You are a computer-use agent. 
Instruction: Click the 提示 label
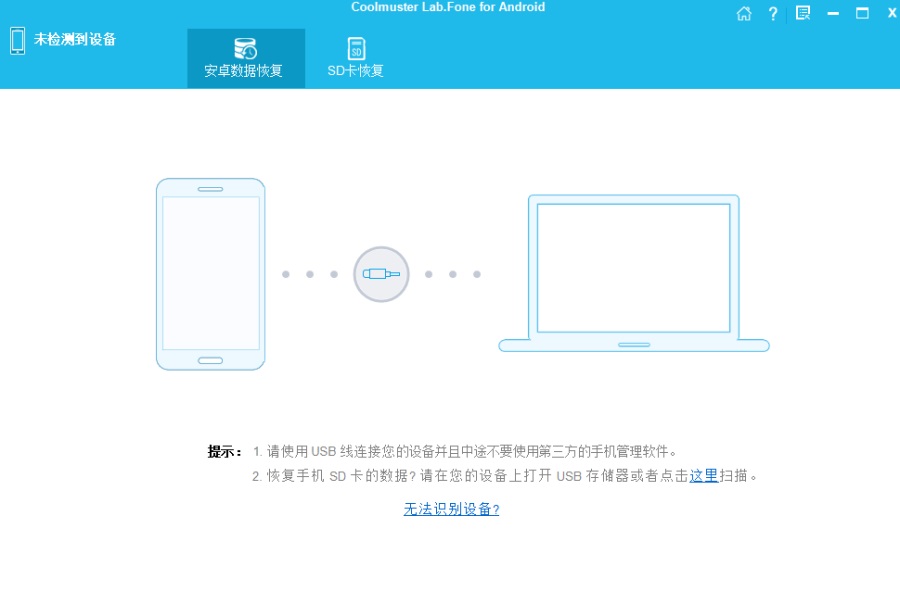(224, 452)
